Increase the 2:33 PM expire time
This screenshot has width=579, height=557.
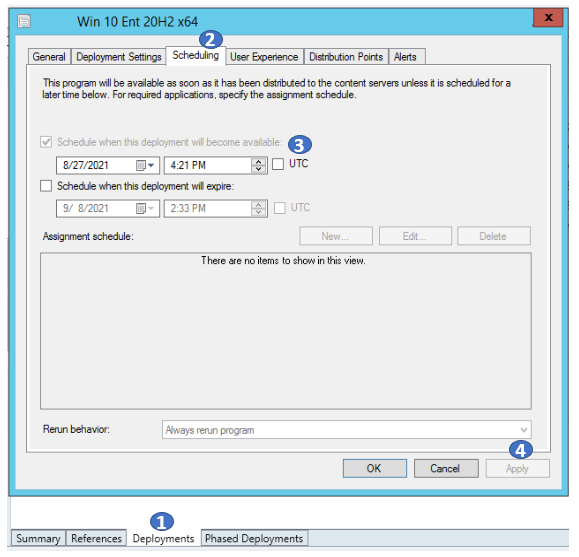point(258,205)
